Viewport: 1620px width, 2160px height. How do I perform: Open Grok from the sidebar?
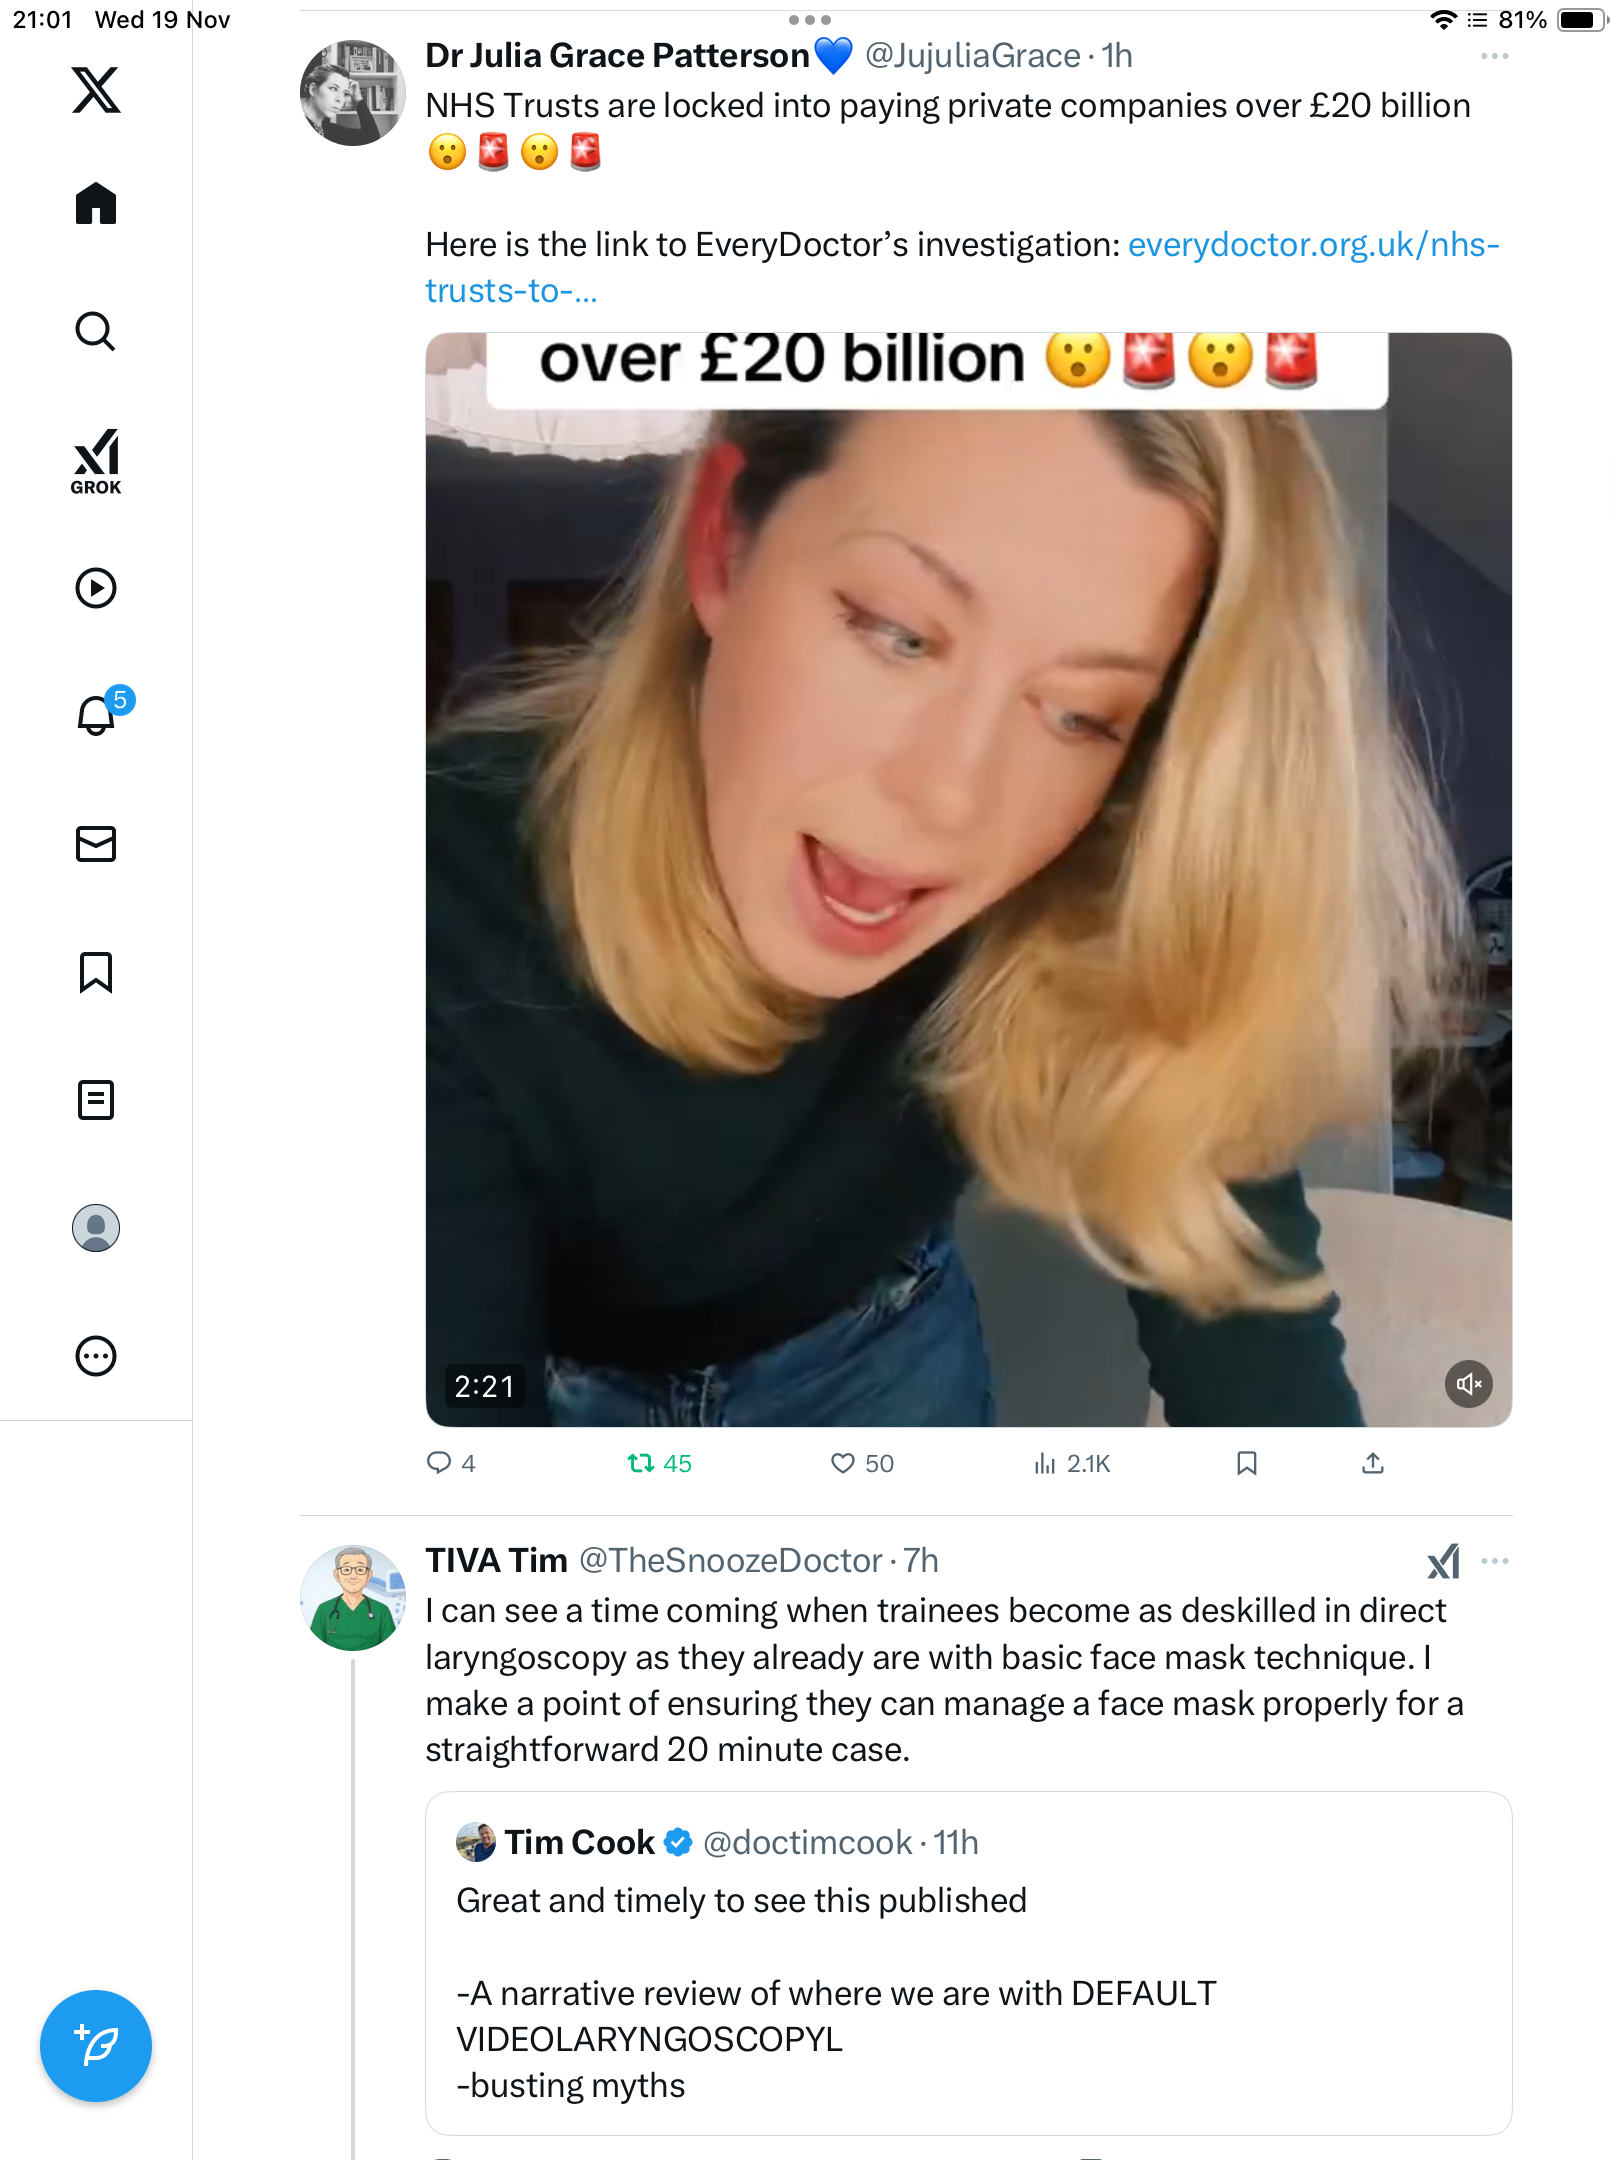click(x=96, y=462)
